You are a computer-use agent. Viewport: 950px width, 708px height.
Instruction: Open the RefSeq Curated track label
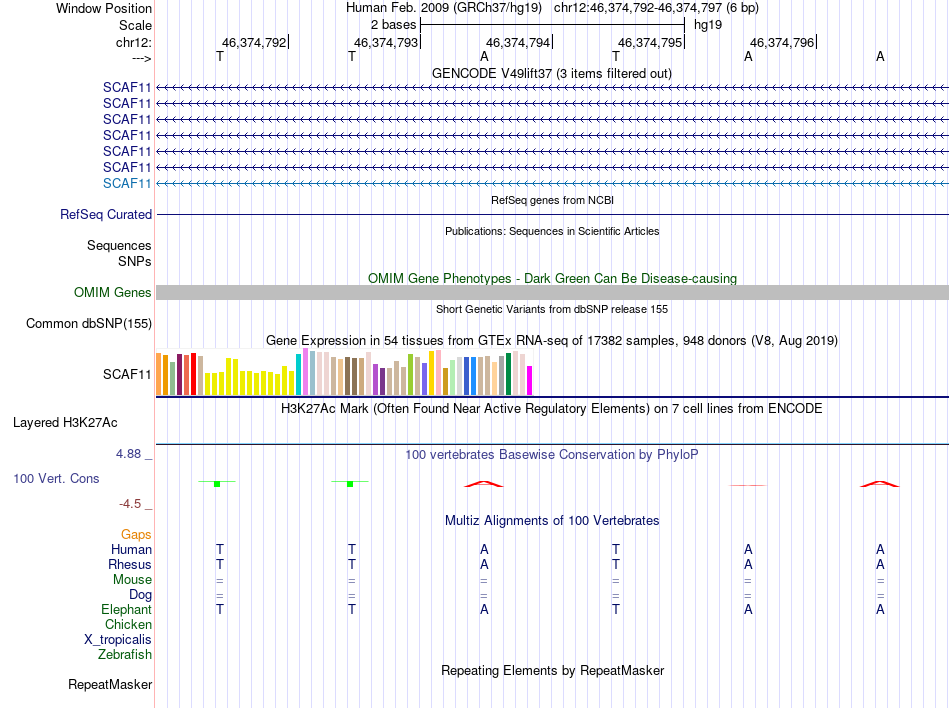(x=106, y=214)
